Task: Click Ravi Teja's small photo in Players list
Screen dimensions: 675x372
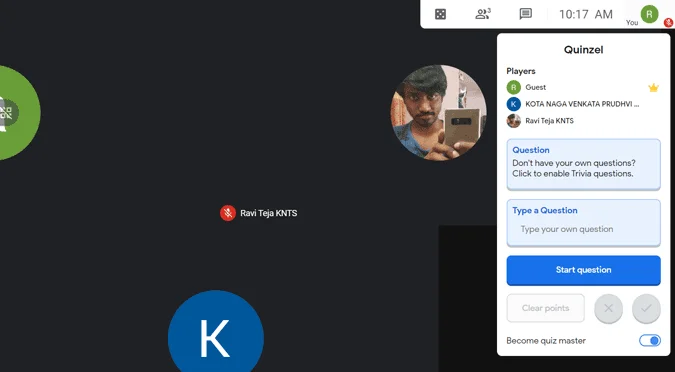Action: click(x=514, y=121)
